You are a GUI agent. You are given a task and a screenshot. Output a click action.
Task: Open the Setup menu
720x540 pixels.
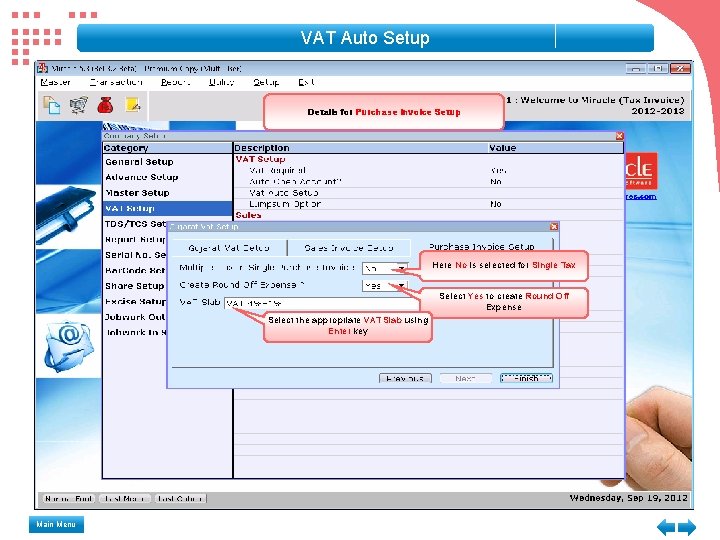point(266,82)
